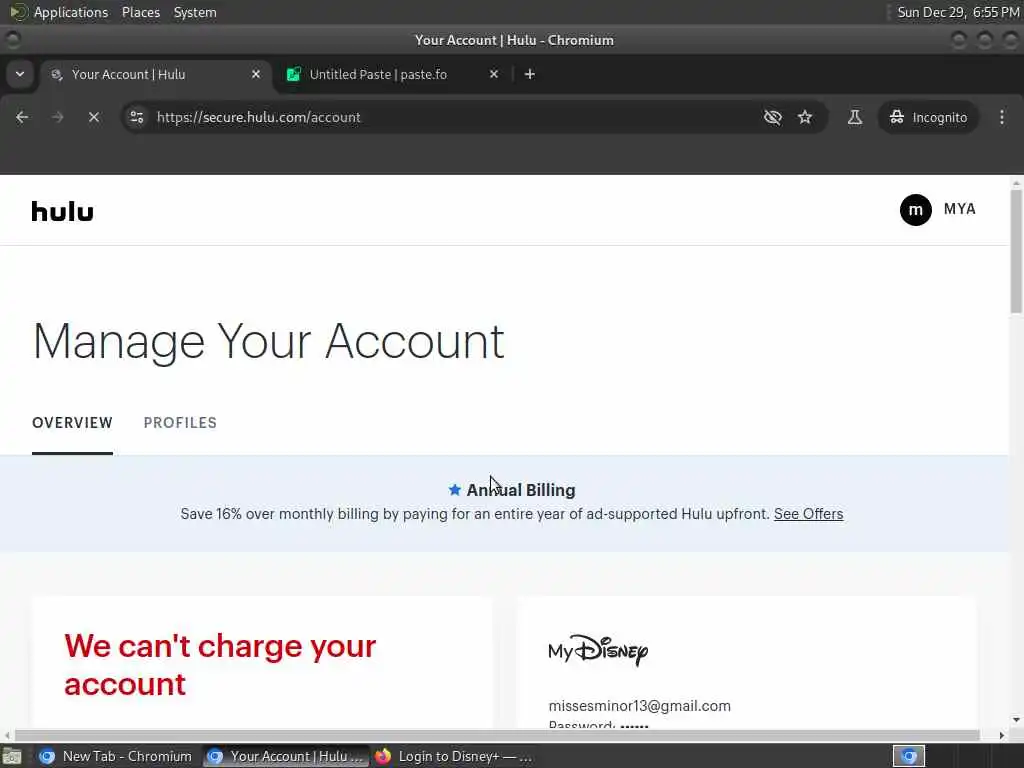Select the missesminor13@gmail.com email text
This screenshot has width=1024, height=768.
(x=639, y=706)
